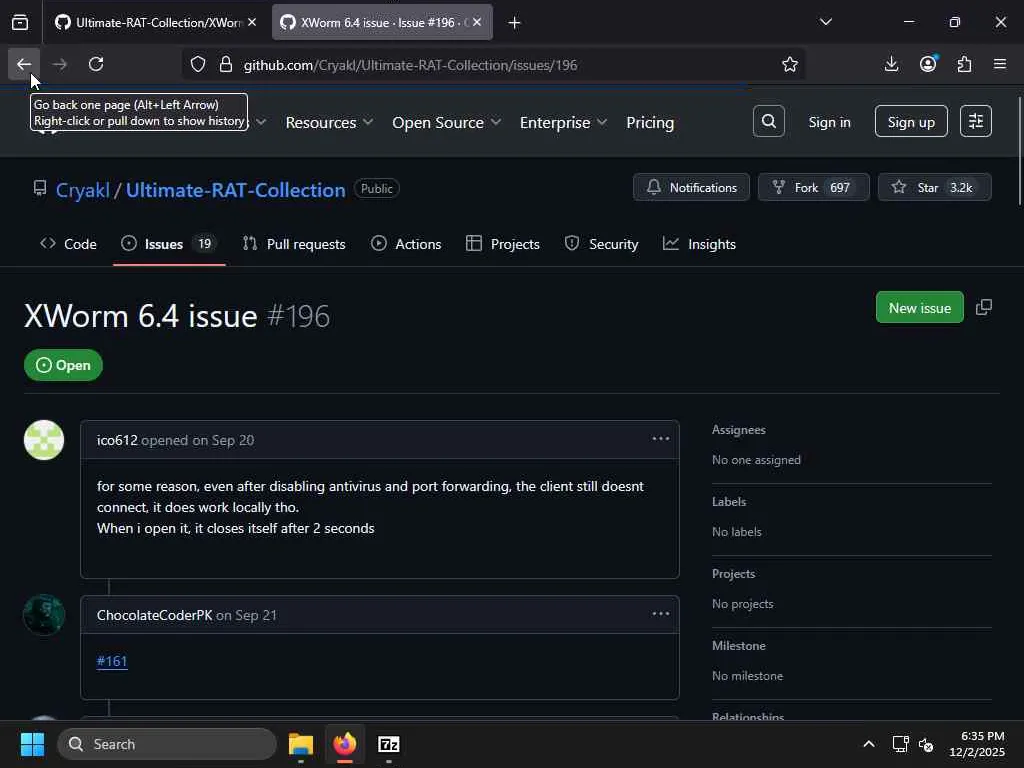The width and height of the screenshot is (1024, 768).
Task: Open the Ultimate-RAT-Collection repository link
Action: pyautogui.click(x=235, y=189)
